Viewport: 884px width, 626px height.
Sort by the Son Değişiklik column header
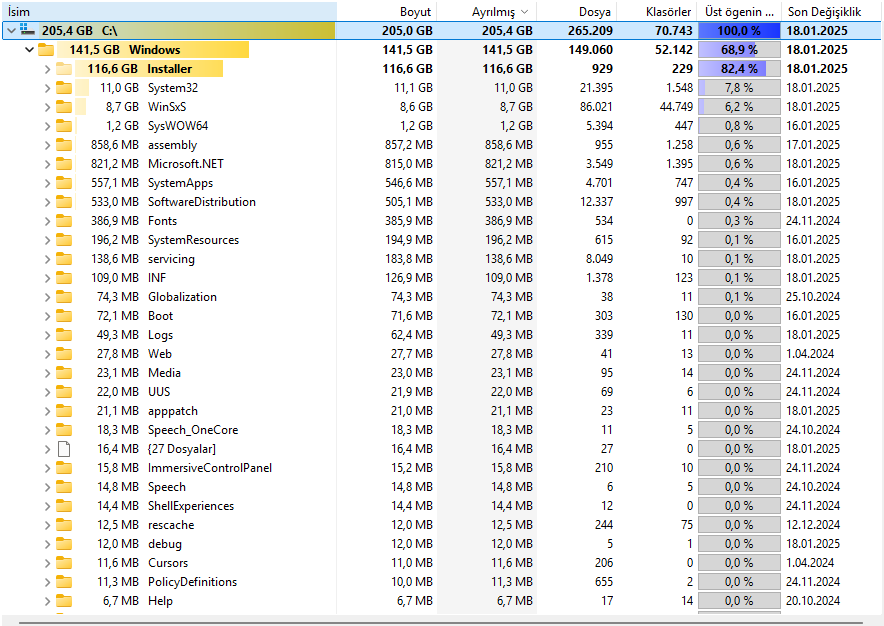[832, 11]
